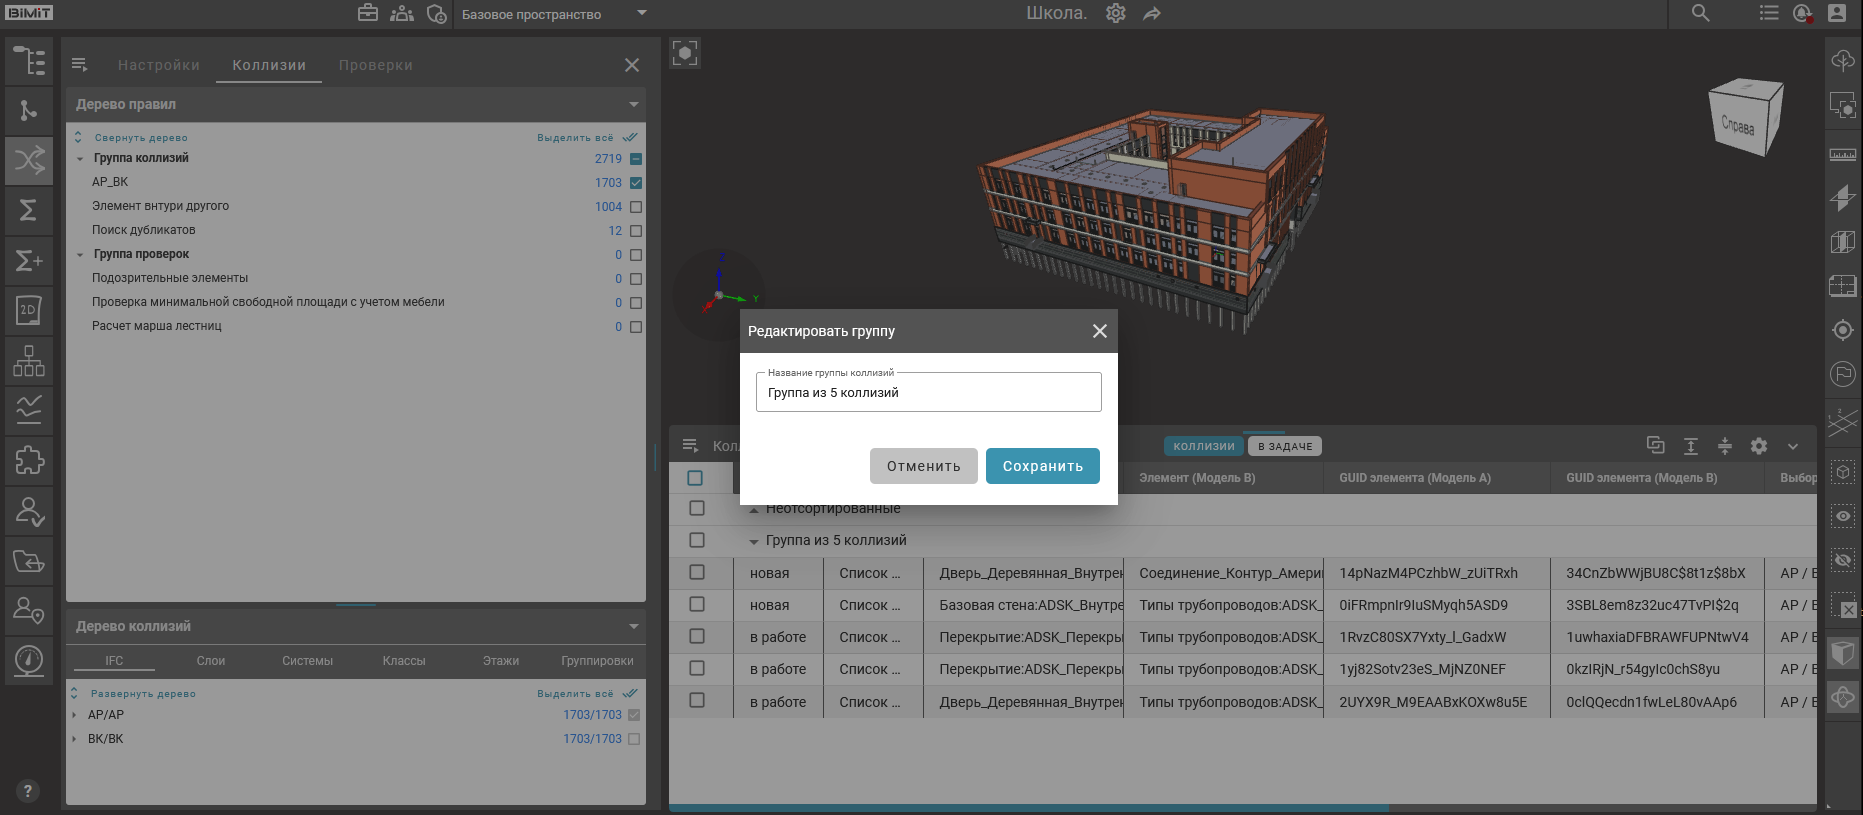Image resolution: width=1863 pixels, height=815 pixels.
Task: Open the collisions shuffle icon in left sidebar
Action: click(x=29, y=160)
